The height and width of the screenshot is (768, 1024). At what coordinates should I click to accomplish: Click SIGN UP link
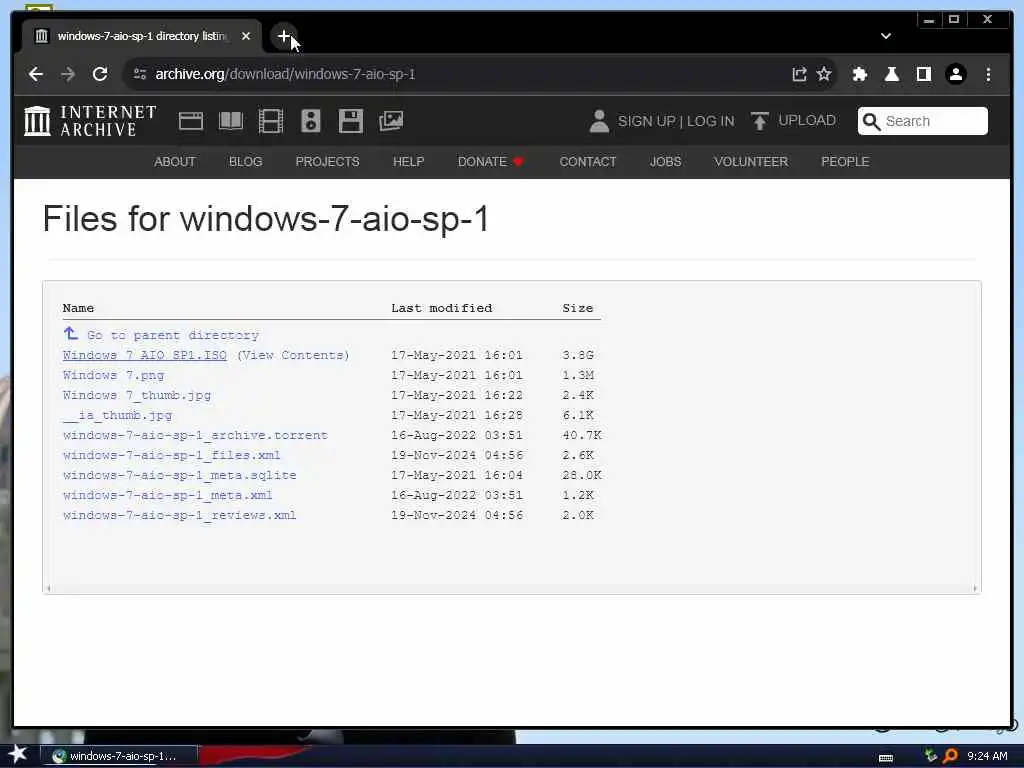coord(647,121)
